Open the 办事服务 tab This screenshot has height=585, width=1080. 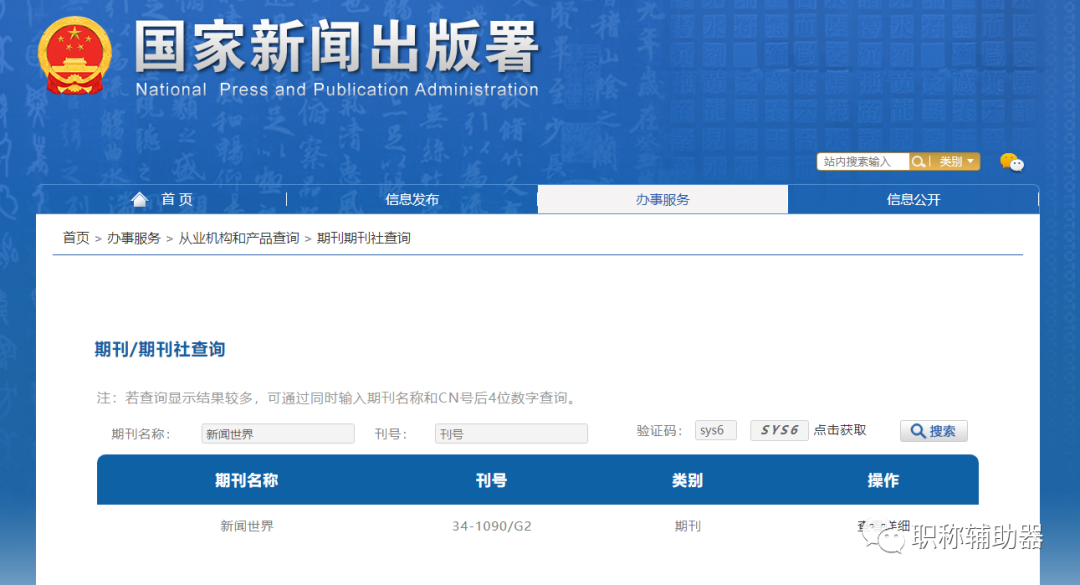pyautogui.click(x=663, y=198)
